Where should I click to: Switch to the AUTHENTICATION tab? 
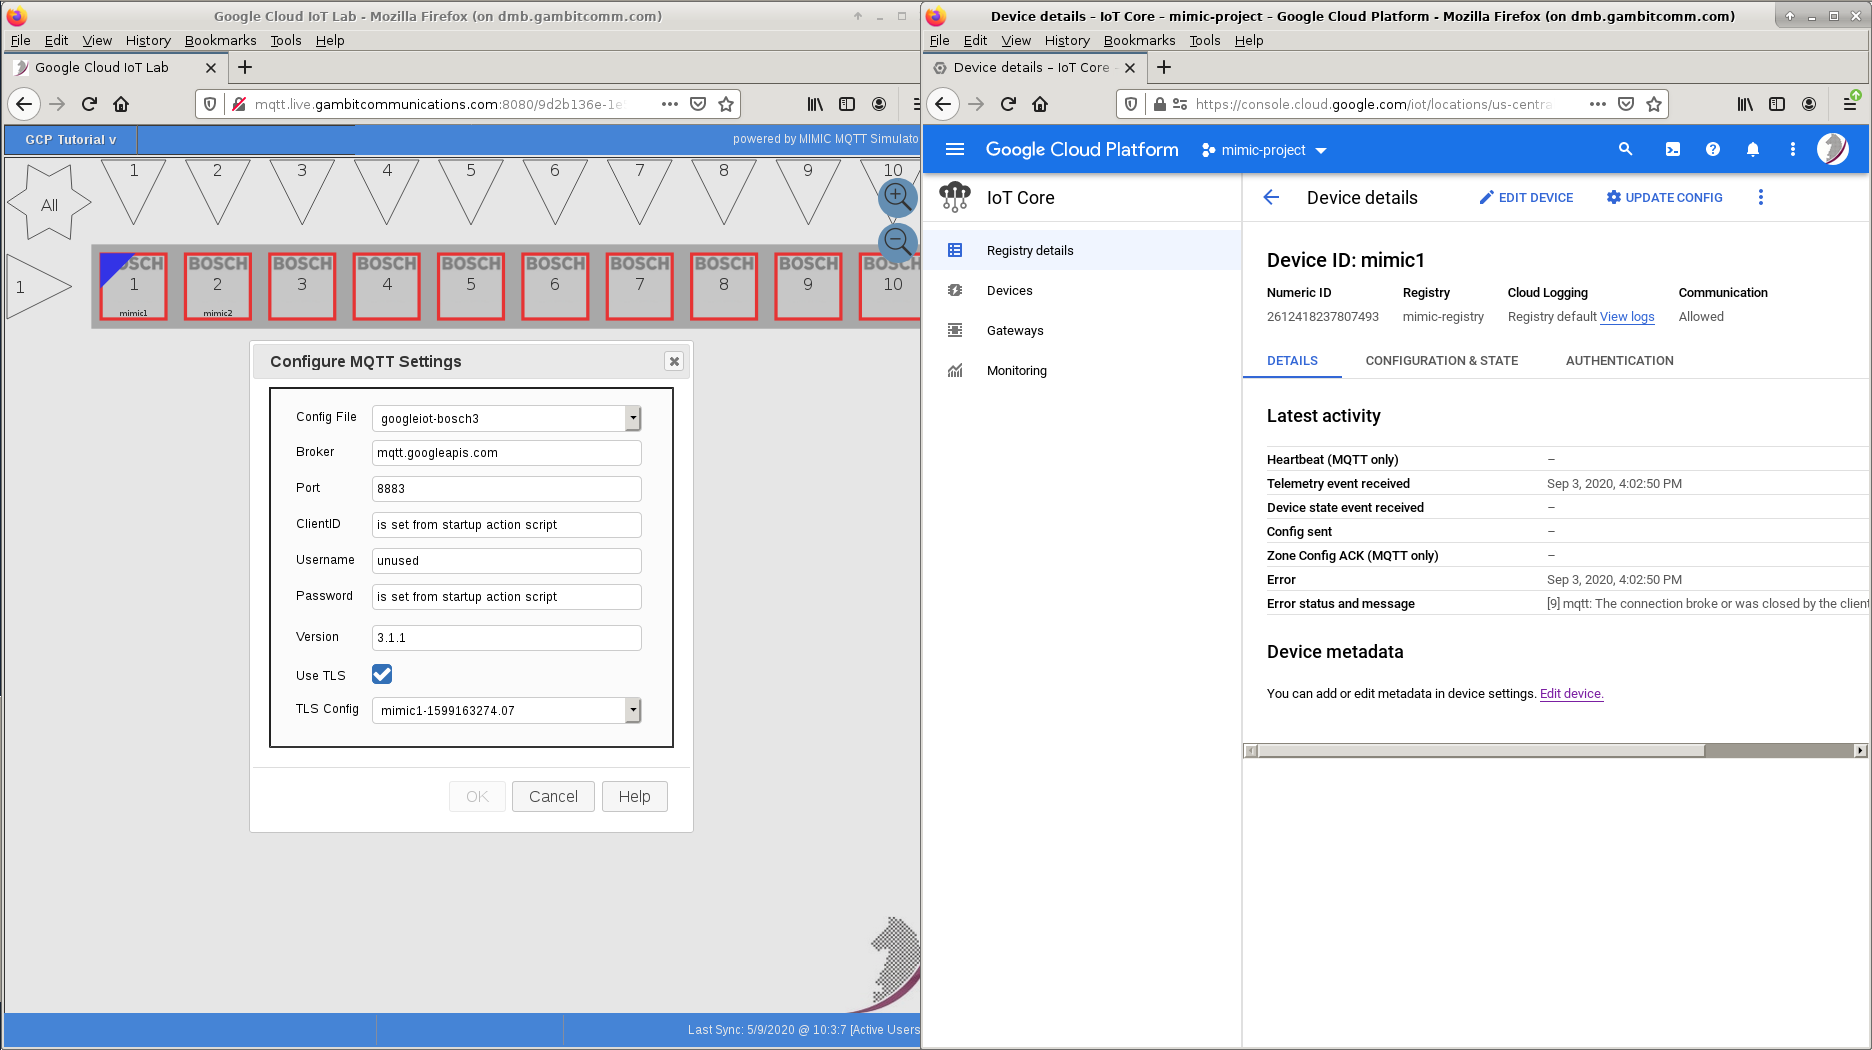click(1619, 361)
